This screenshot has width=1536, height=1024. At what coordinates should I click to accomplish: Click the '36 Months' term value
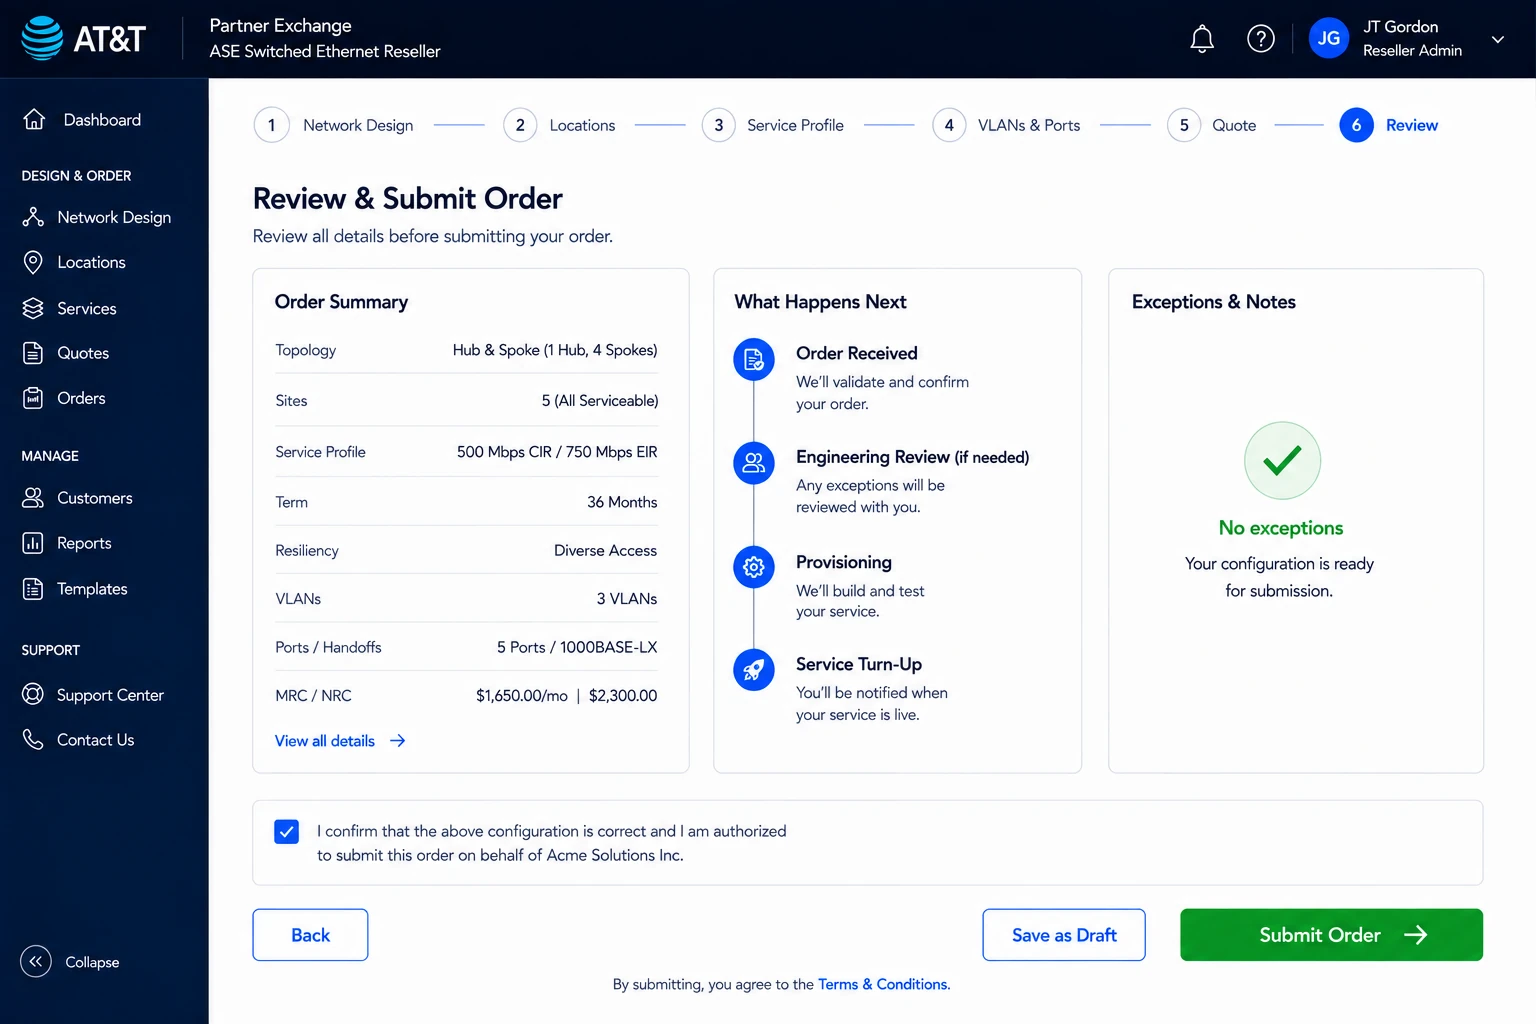tap(622, 502)
